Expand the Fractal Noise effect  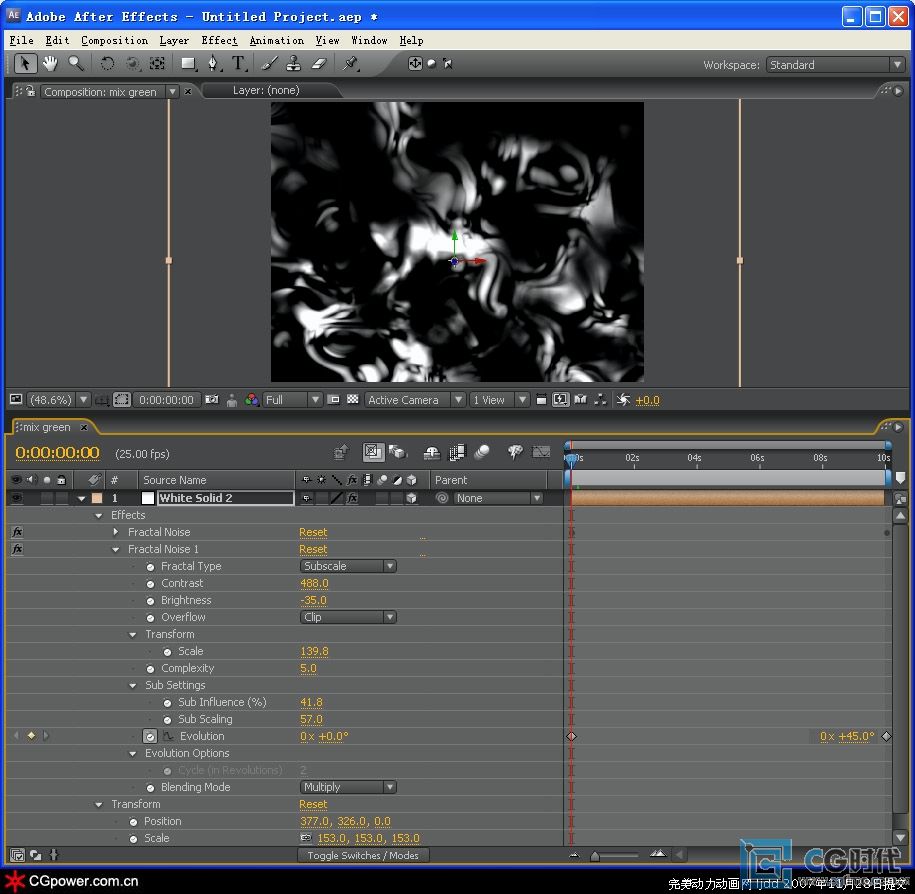[116, 532]
